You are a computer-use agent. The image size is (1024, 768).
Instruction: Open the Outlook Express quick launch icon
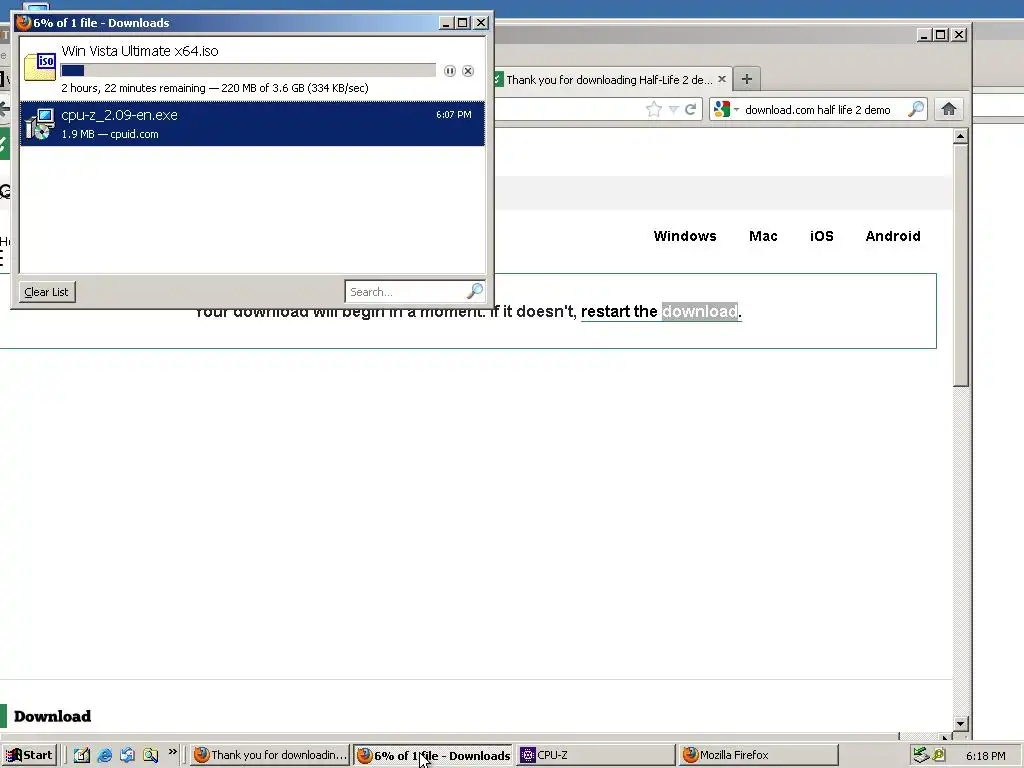[127, 755]
